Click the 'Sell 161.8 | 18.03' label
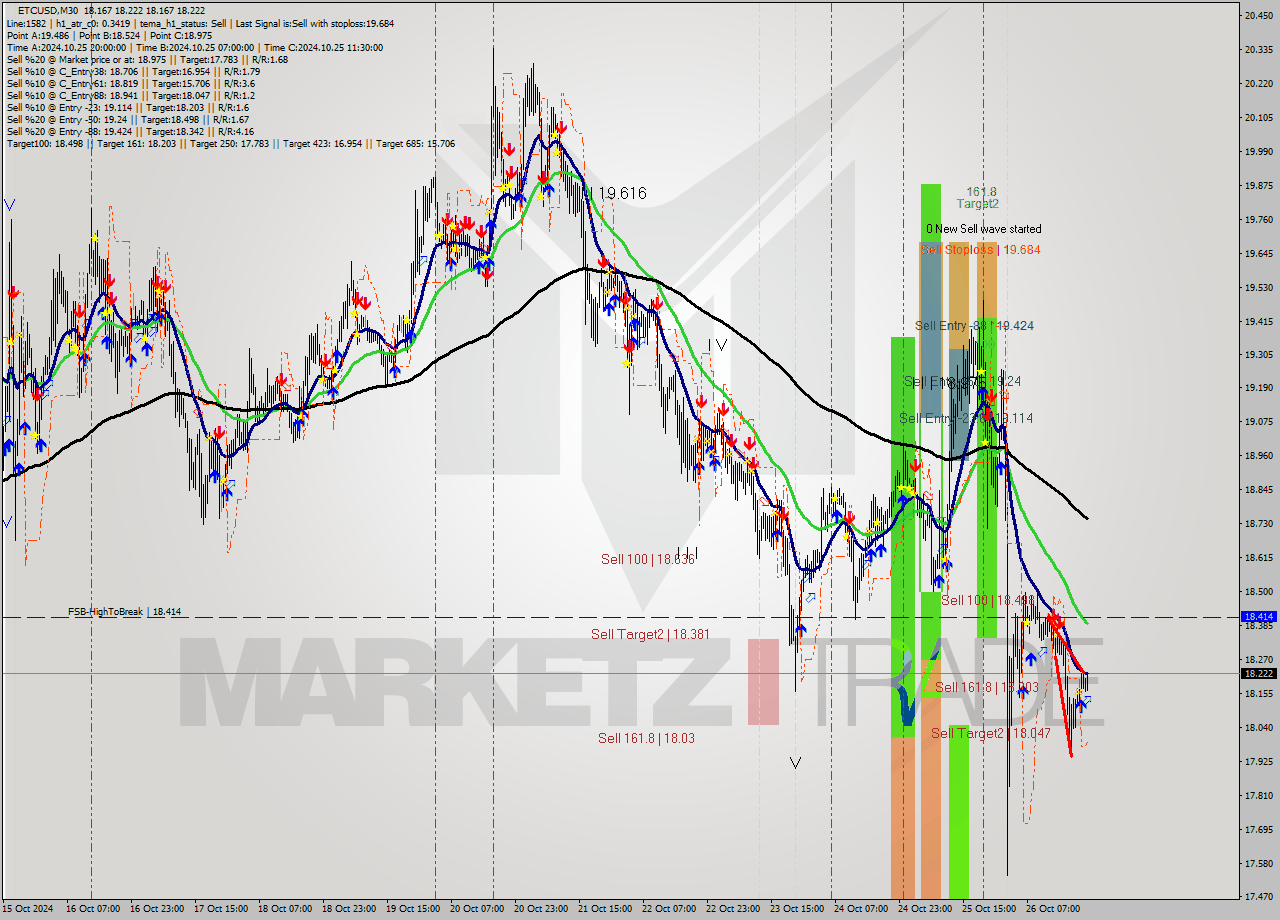Viewport: 1280px width, 920px height. 646,738
